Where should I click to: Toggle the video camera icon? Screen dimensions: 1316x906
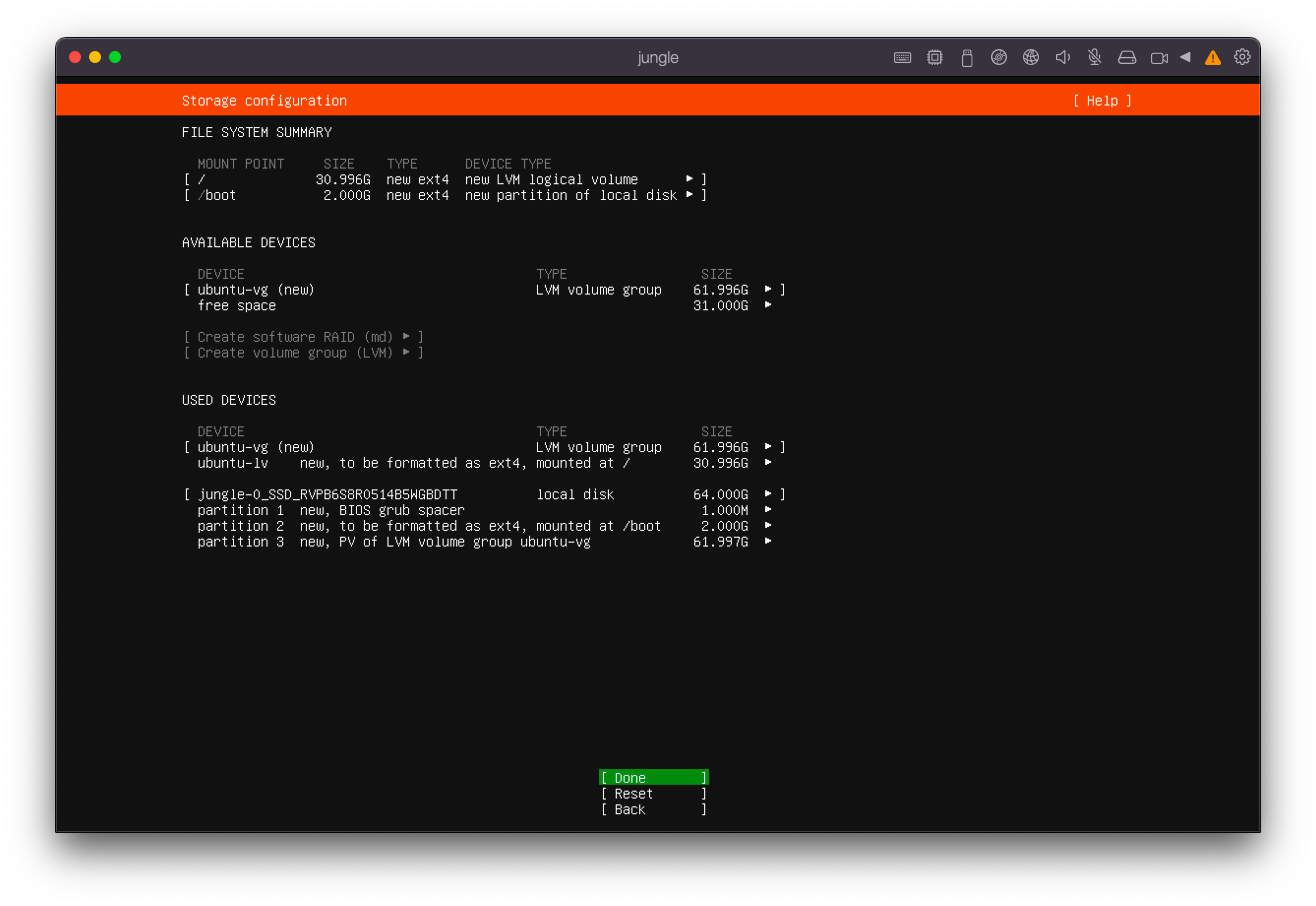click(x=1159, y=57)
